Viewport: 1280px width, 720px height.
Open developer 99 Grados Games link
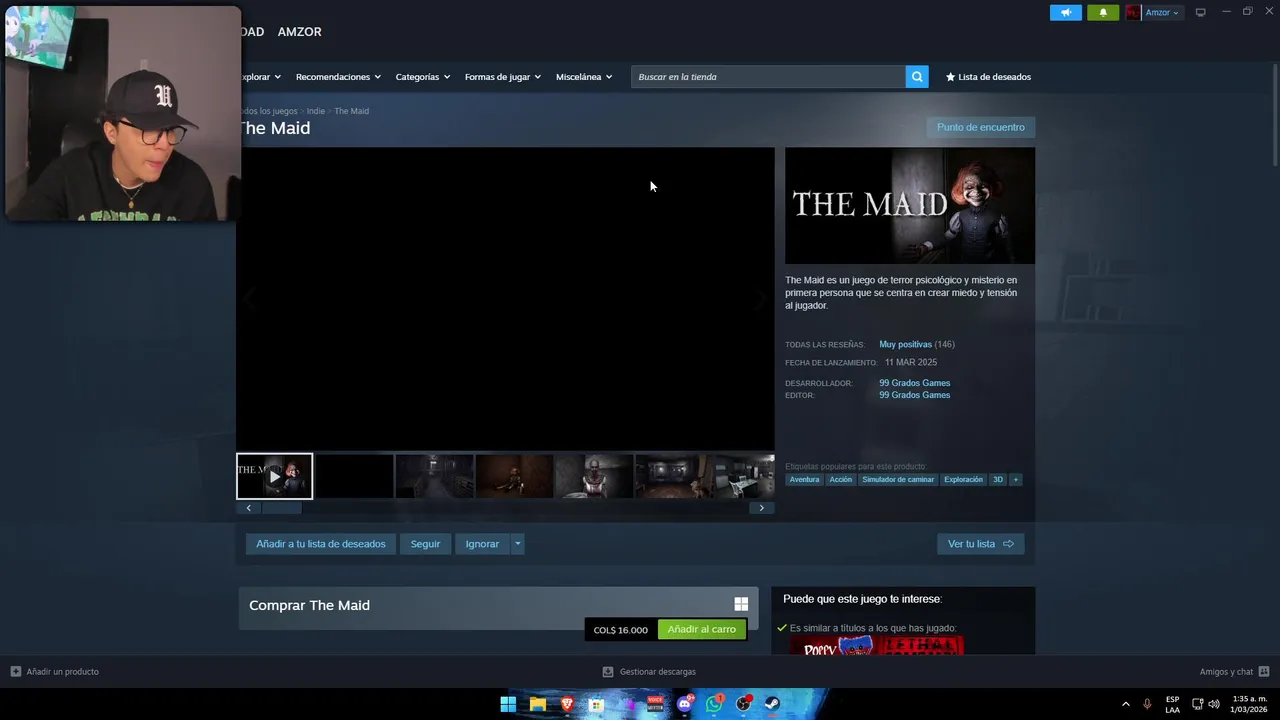coord(914,383)
